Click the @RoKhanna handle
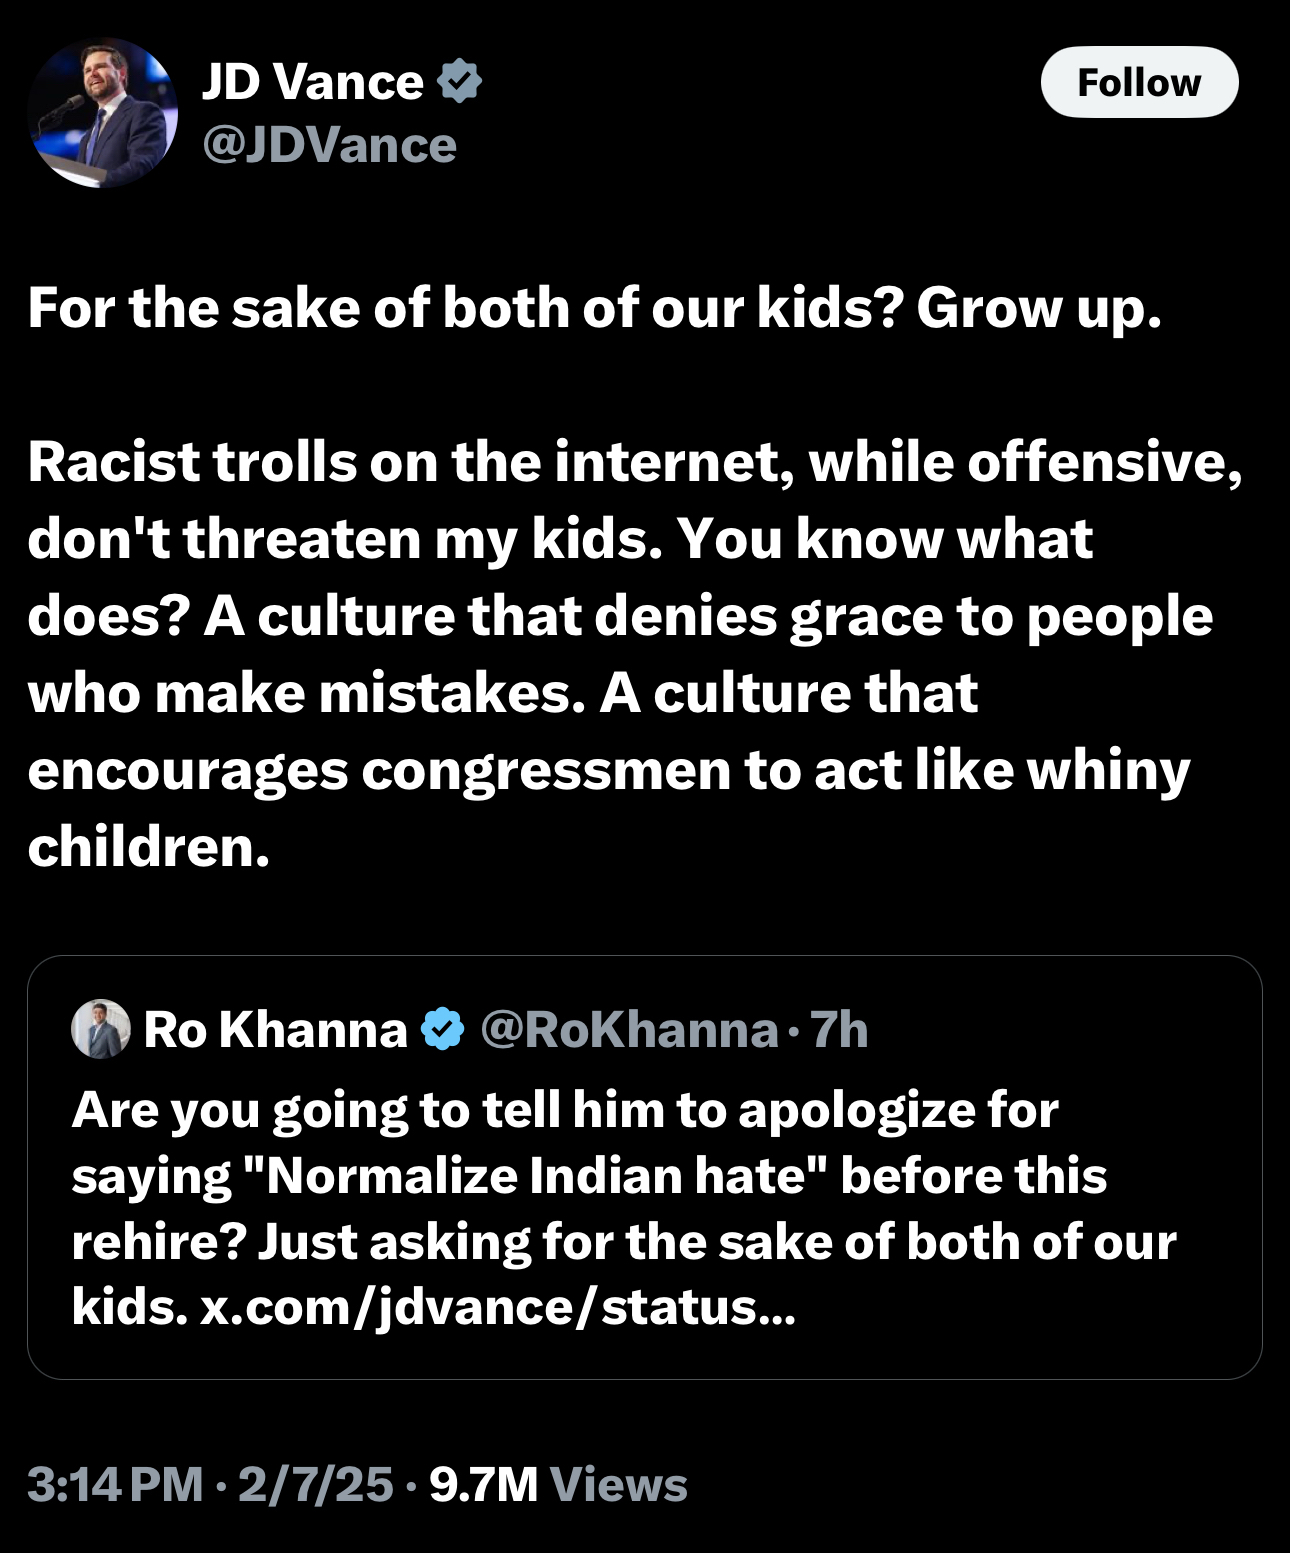This screenshot has height=1553, width=1290. pyautogui.click(x=628, y=1029)
